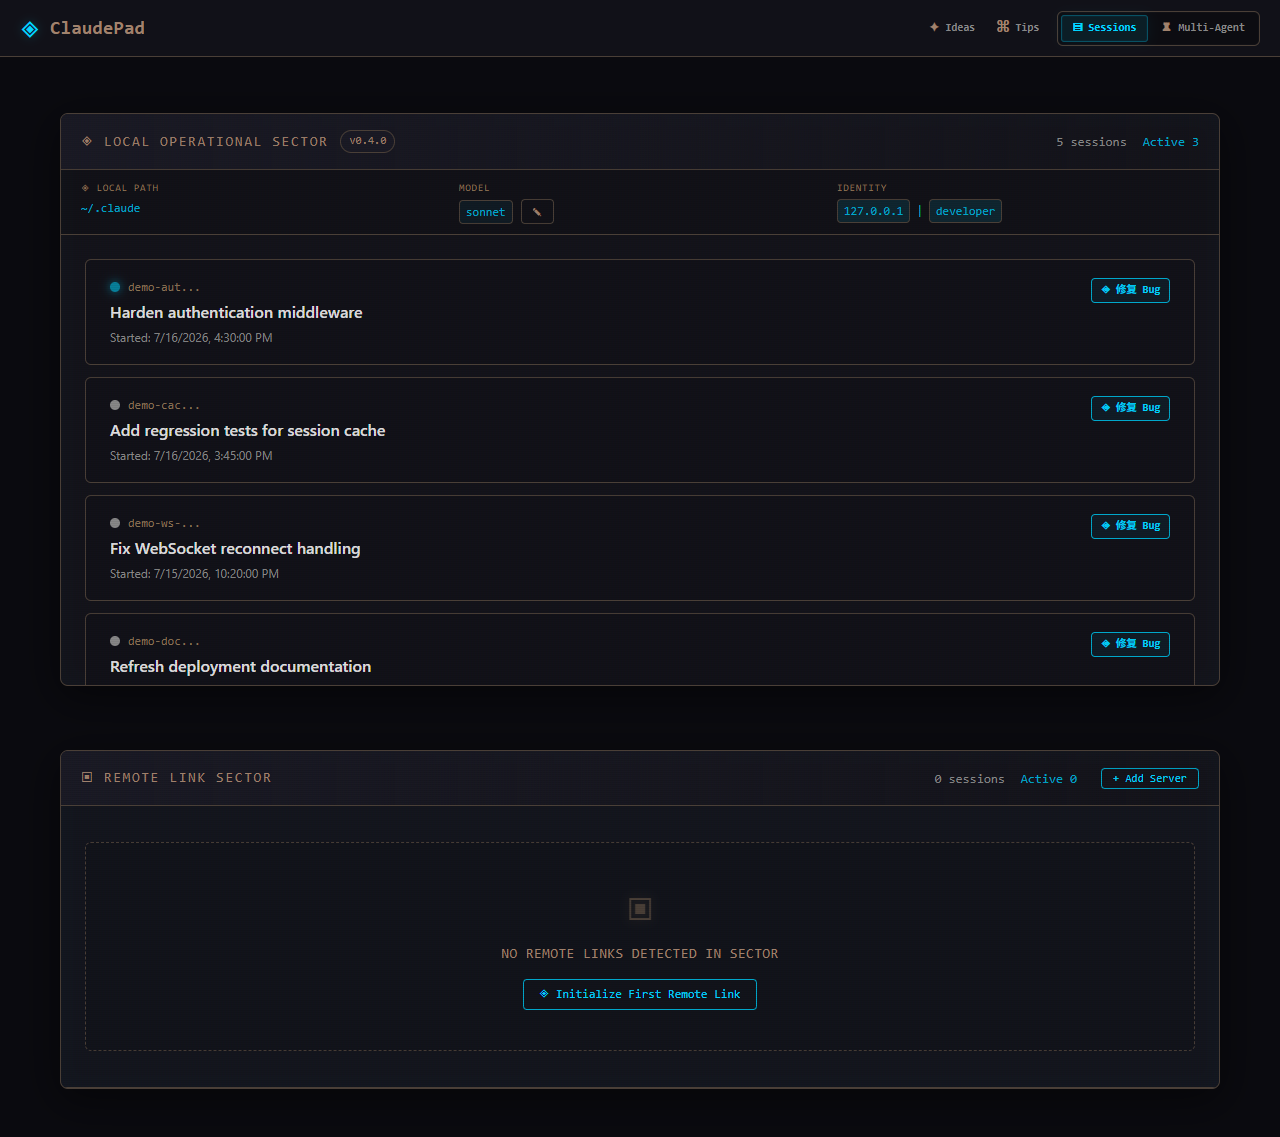Viewport: 1280px width, 1137px height.
Task: Click the status dot for demo-doc session
Action: click(x=115, y=641)
